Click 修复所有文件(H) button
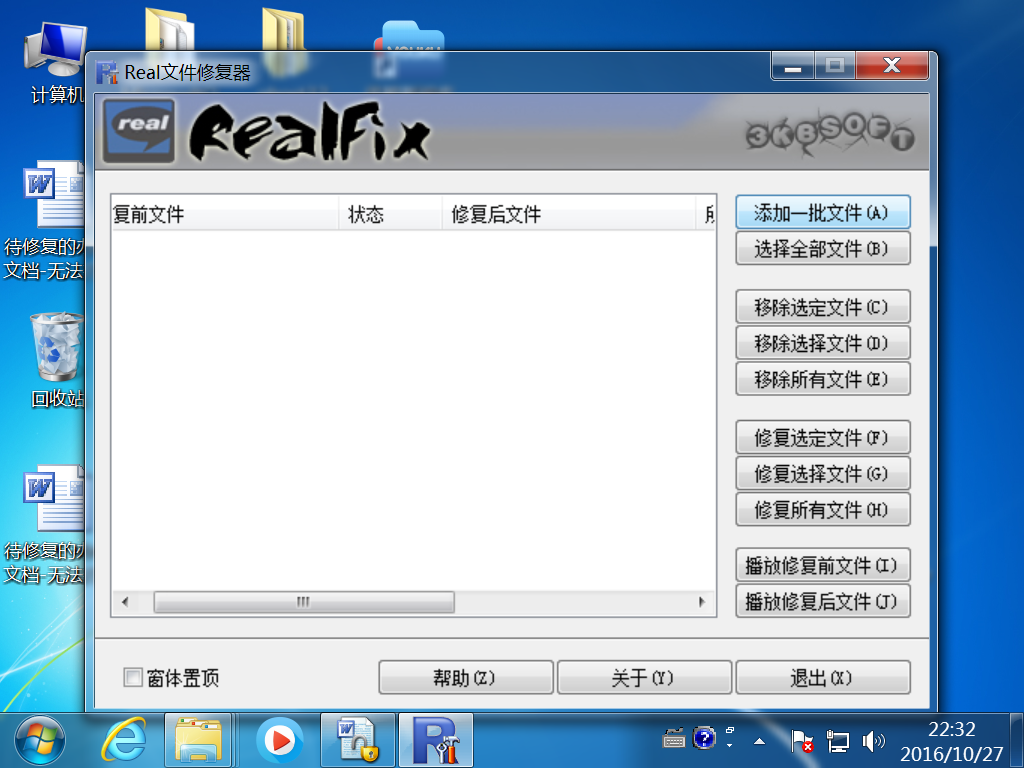This screenshot has height=768, width=1024. 823,509
